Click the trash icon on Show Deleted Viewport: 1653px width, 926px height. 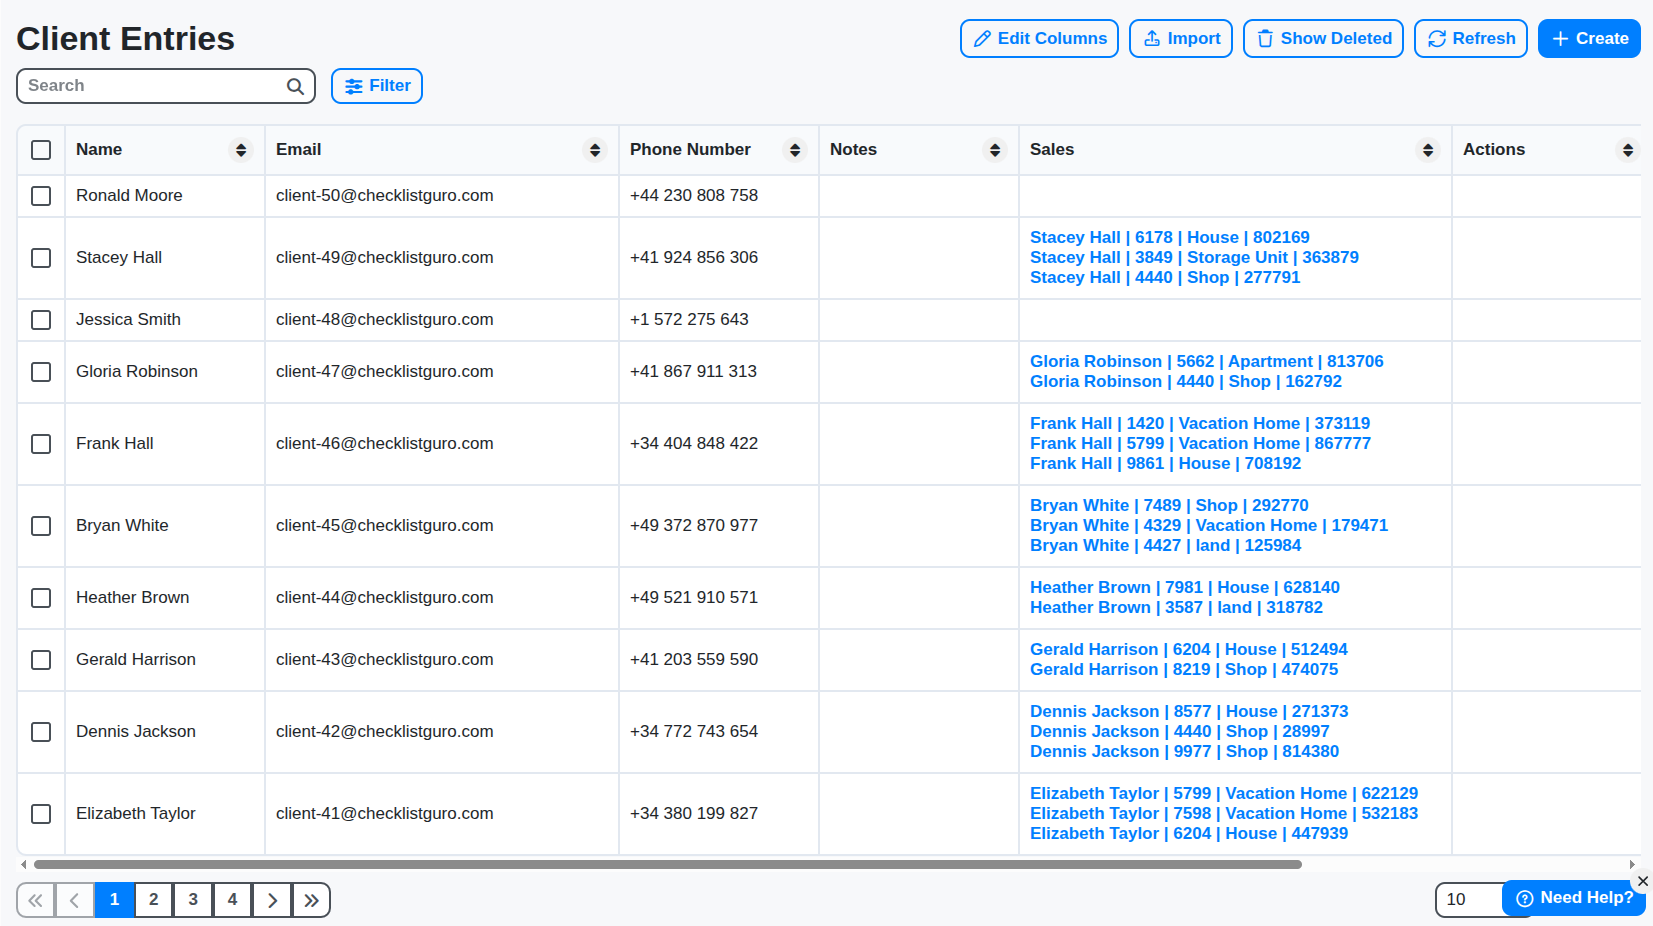pyautogui.click(x=1264, y=38)
